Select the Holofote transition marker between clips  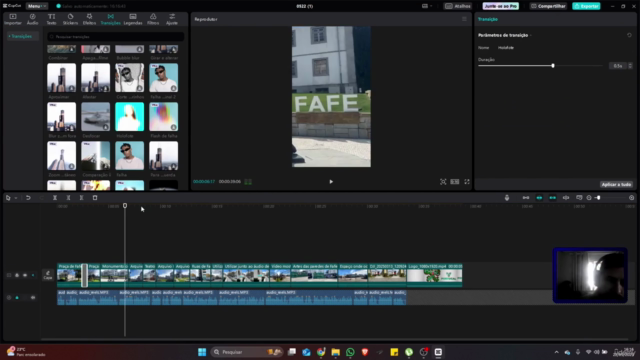pos(84,275)
